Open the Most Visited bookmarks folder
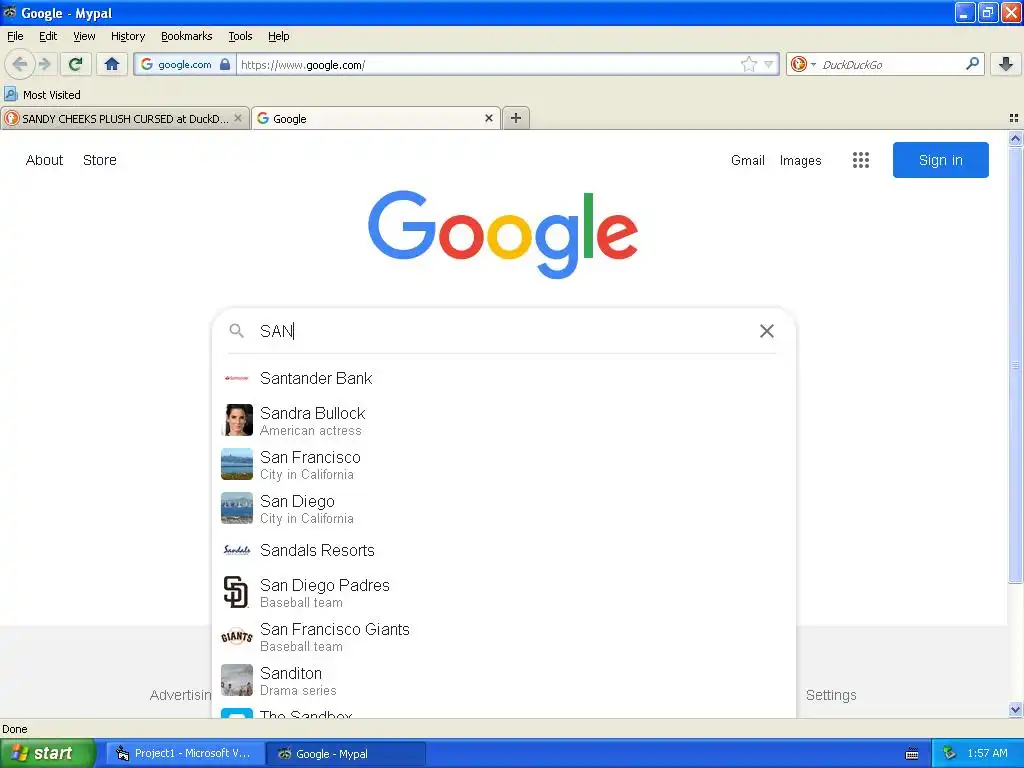 [43, 95]
